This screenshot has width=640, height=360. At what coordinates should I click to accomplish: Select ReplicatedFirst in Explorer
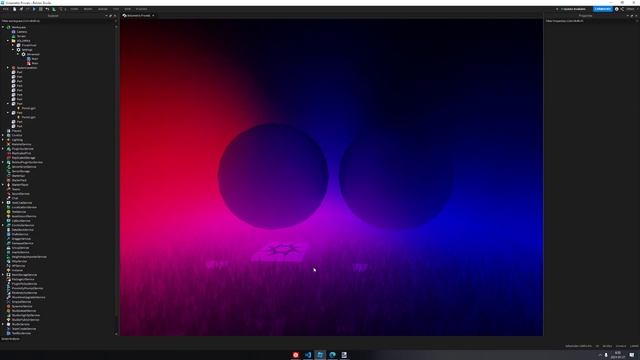22,153
